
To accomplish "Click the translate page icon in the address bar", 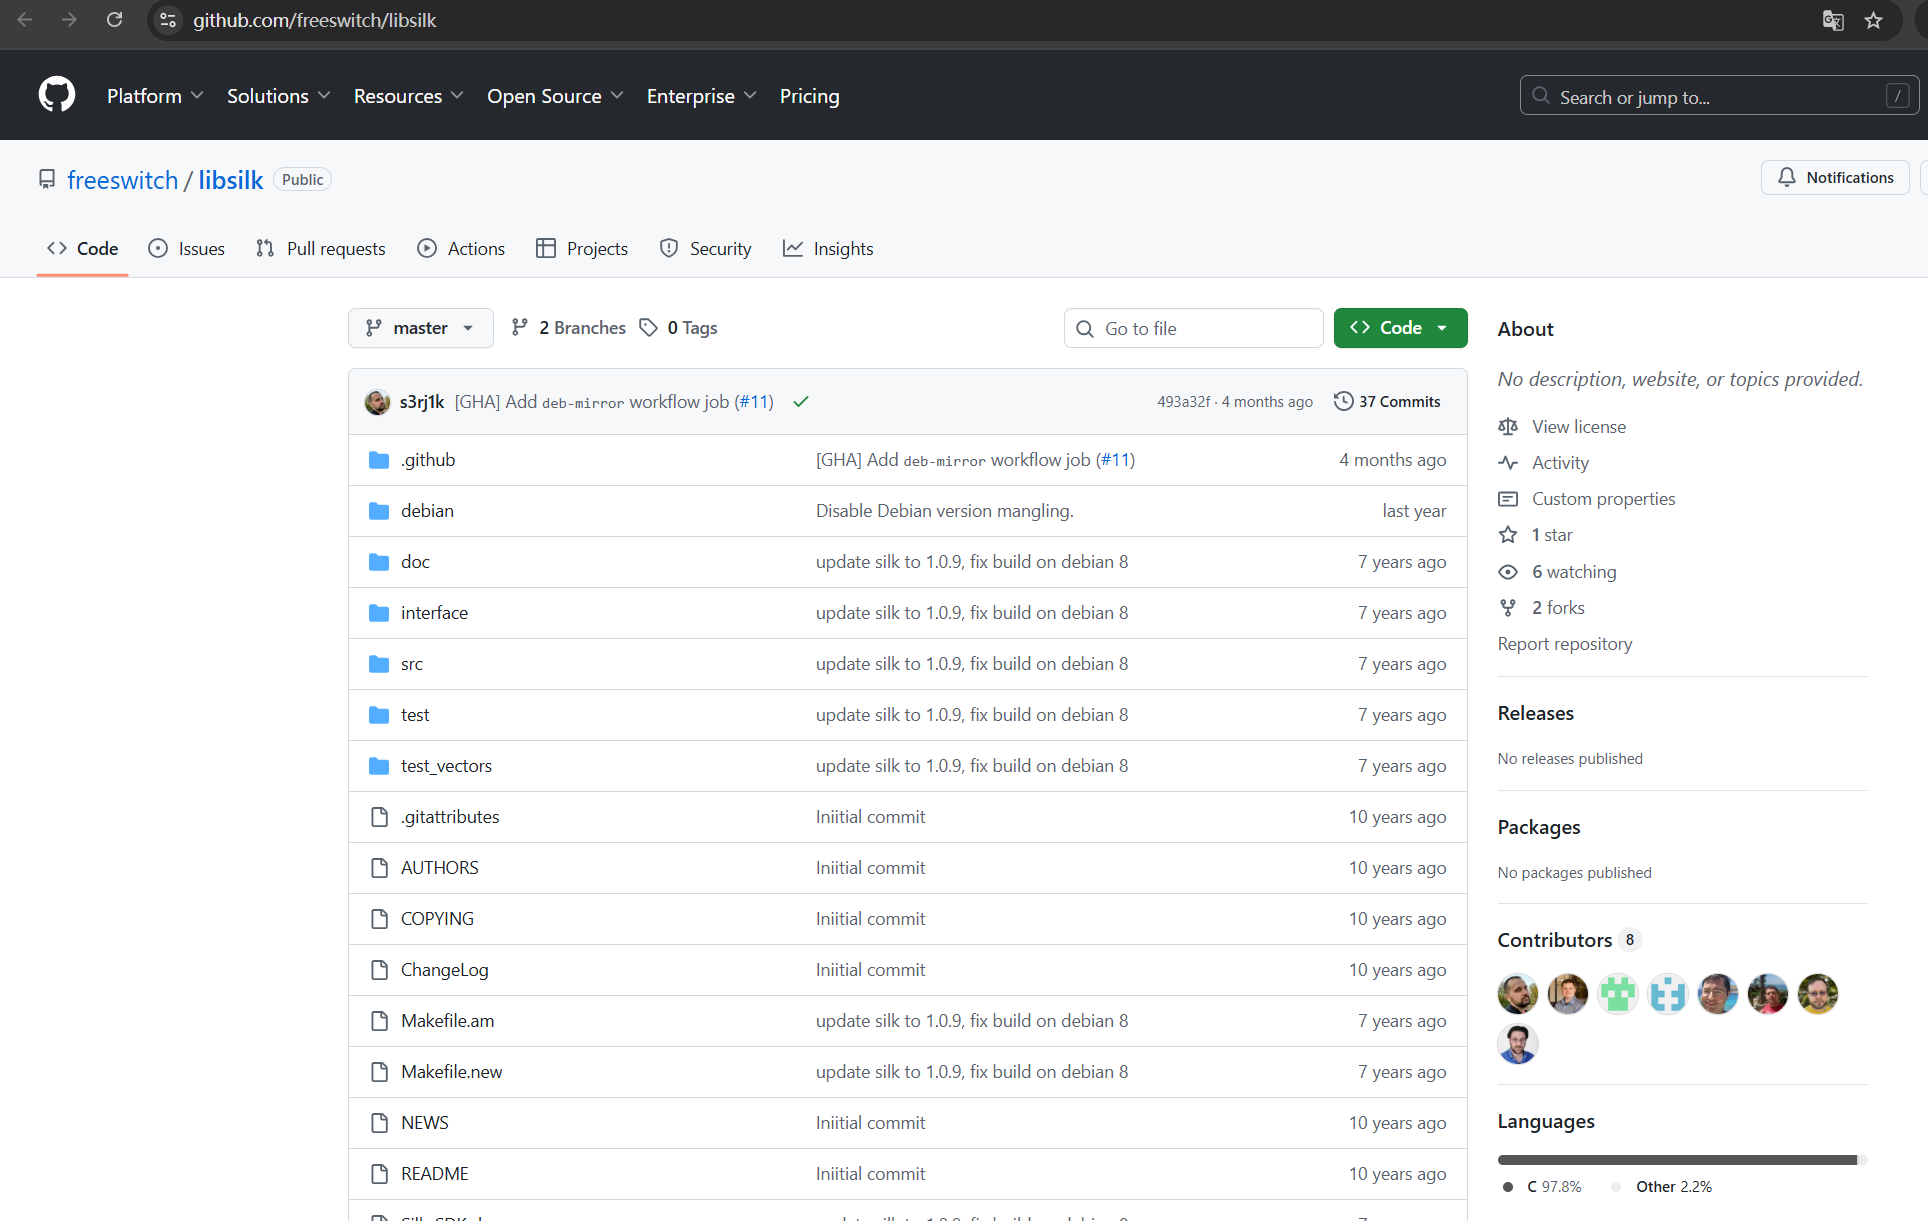I will pyautogui.click(x=1832, y=20).
